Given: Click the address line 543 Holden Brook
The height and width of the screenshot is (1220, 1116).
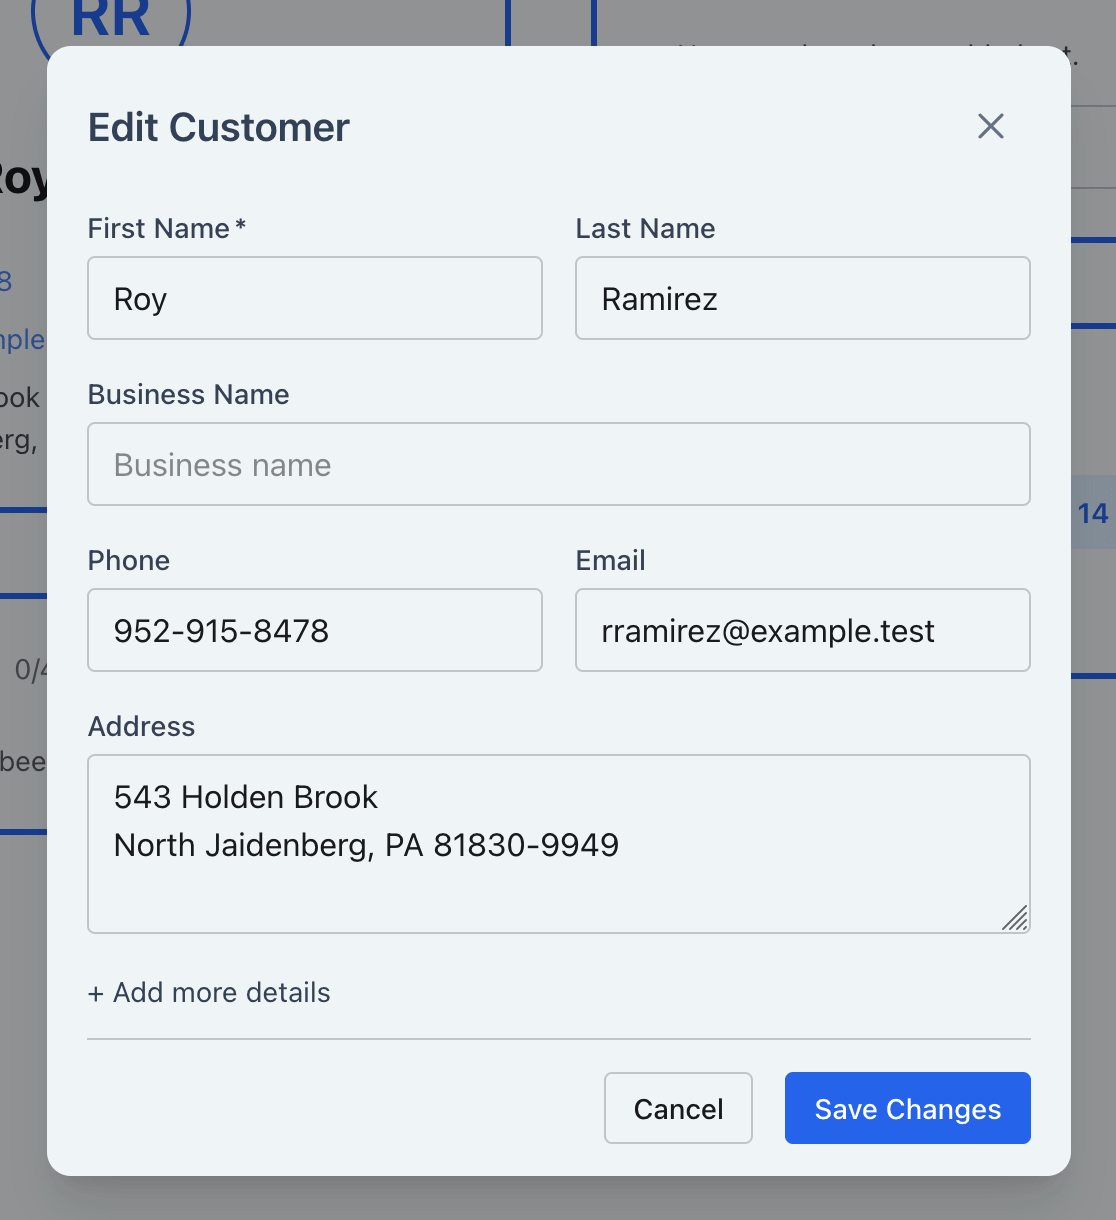Looking at the screenshot, I should click(x=246, y=797).
